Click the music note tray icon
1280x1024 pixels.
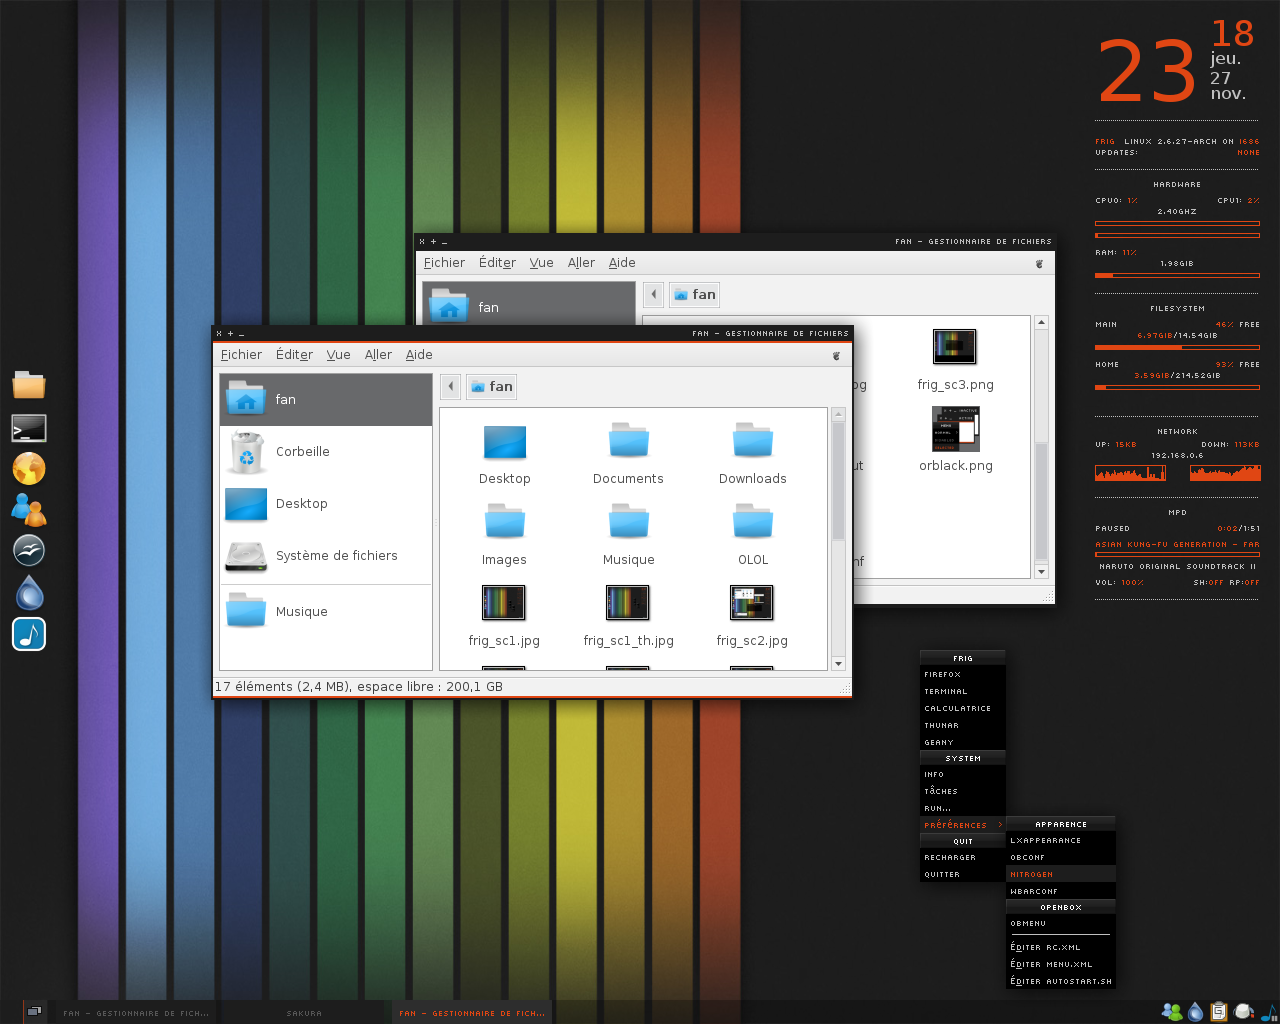[x=1268, y=1012]
